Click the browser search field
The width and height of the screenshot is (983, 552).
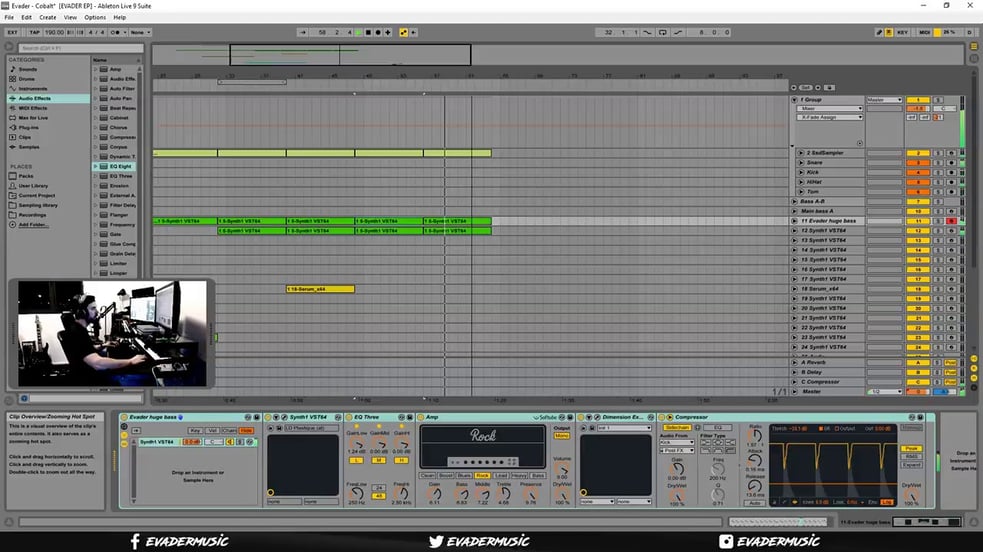pyautogui.click(x=80, y=48)
